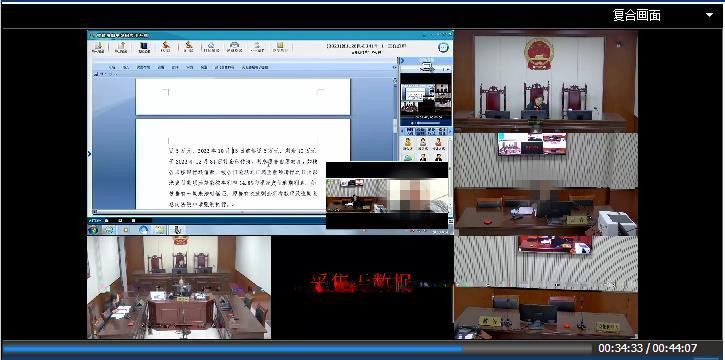Expand the side panel with blue chevron
This screenshot has width=725, height=360.
tap(402, 61)
